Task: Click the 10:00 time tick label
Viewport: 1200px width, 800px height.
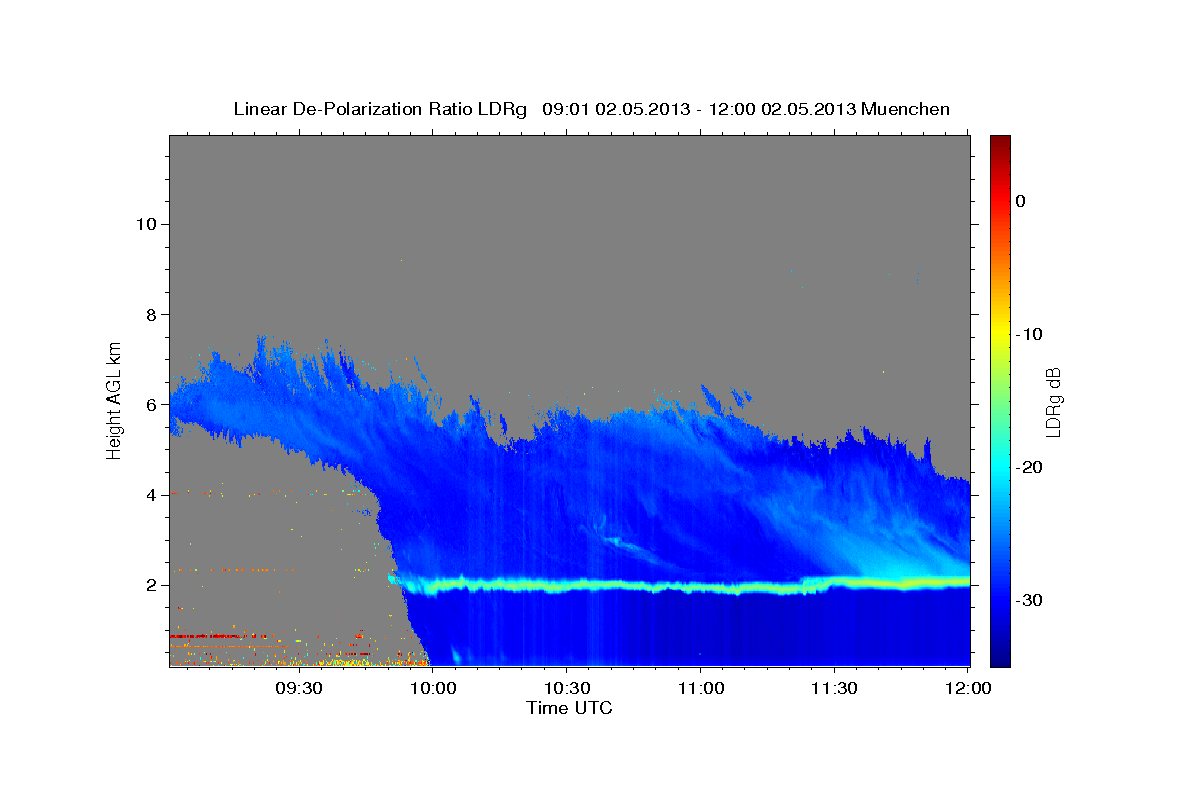Action: 432,689
